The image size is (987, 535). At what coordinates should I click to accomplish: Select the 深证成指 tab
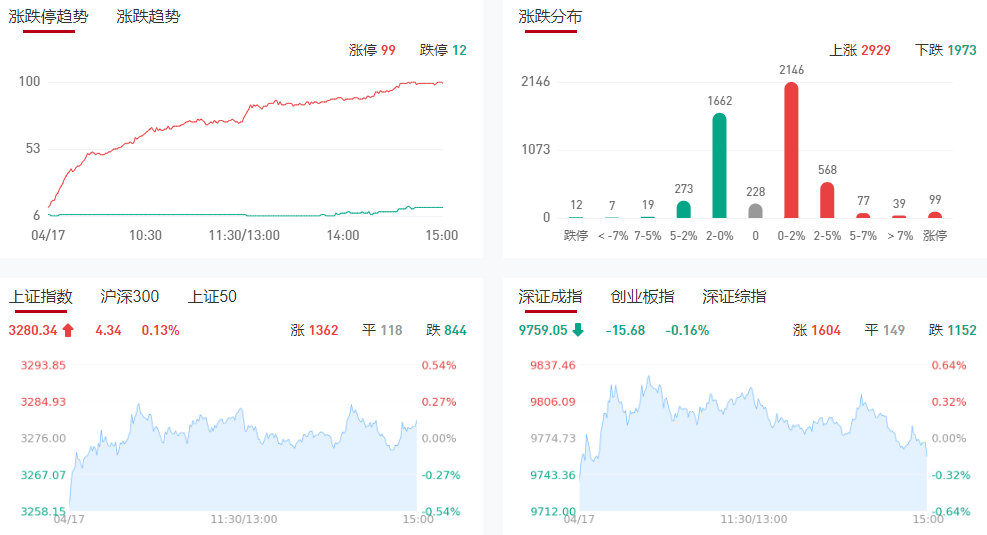pyautogui.click(x=550, y=296)
